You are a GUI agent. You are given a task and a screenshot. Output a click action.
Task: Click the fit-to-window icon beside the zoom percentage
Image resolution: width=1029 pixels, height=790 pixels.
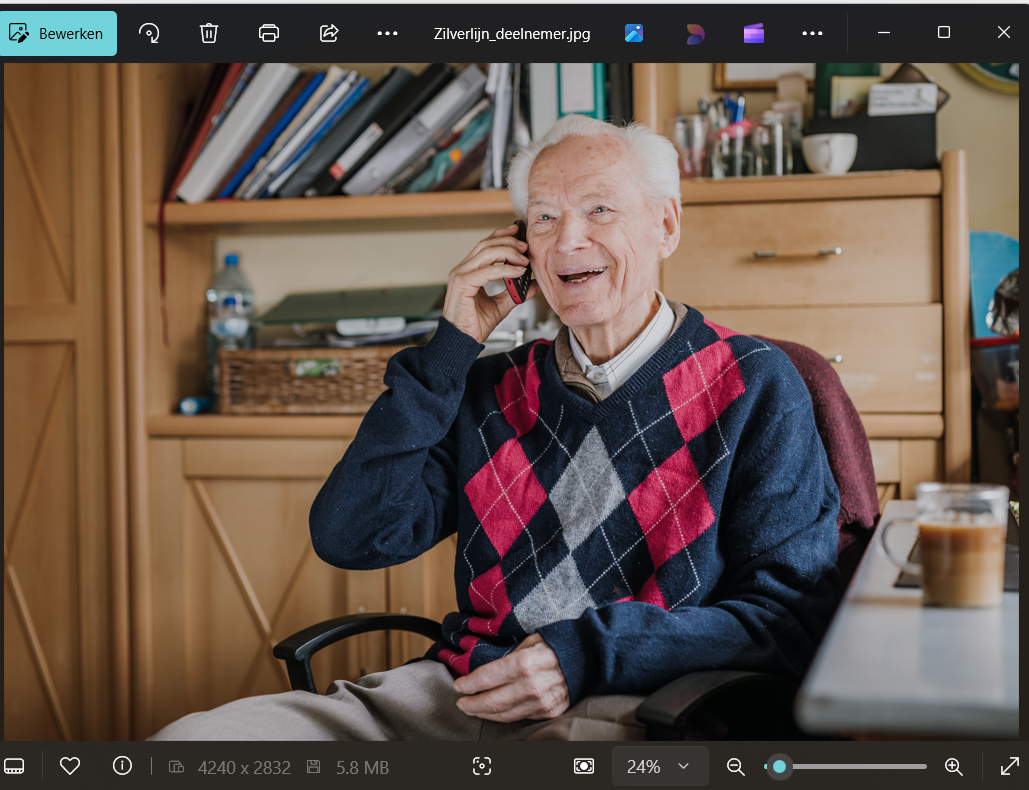584,766
